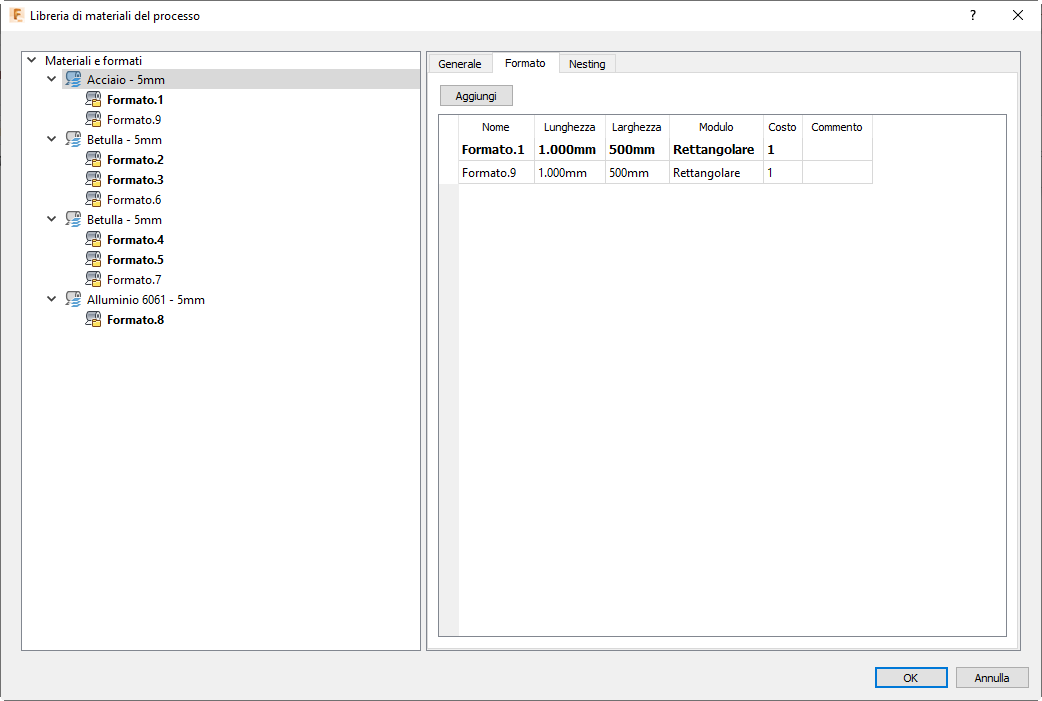Collapse the Alluminio 6061 - 5mm node
1042x701 pixels.
[x=51, y=299]
